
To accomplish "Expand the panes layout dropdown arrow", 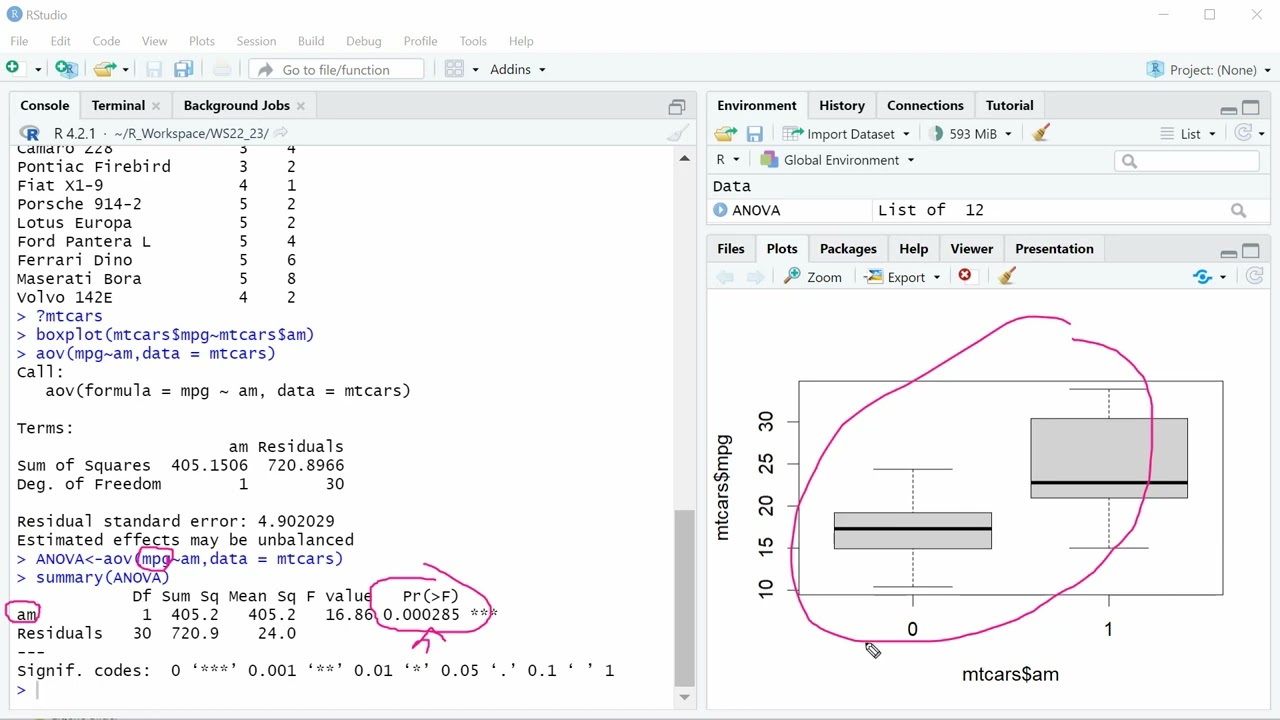I will [x=475, y=69].
